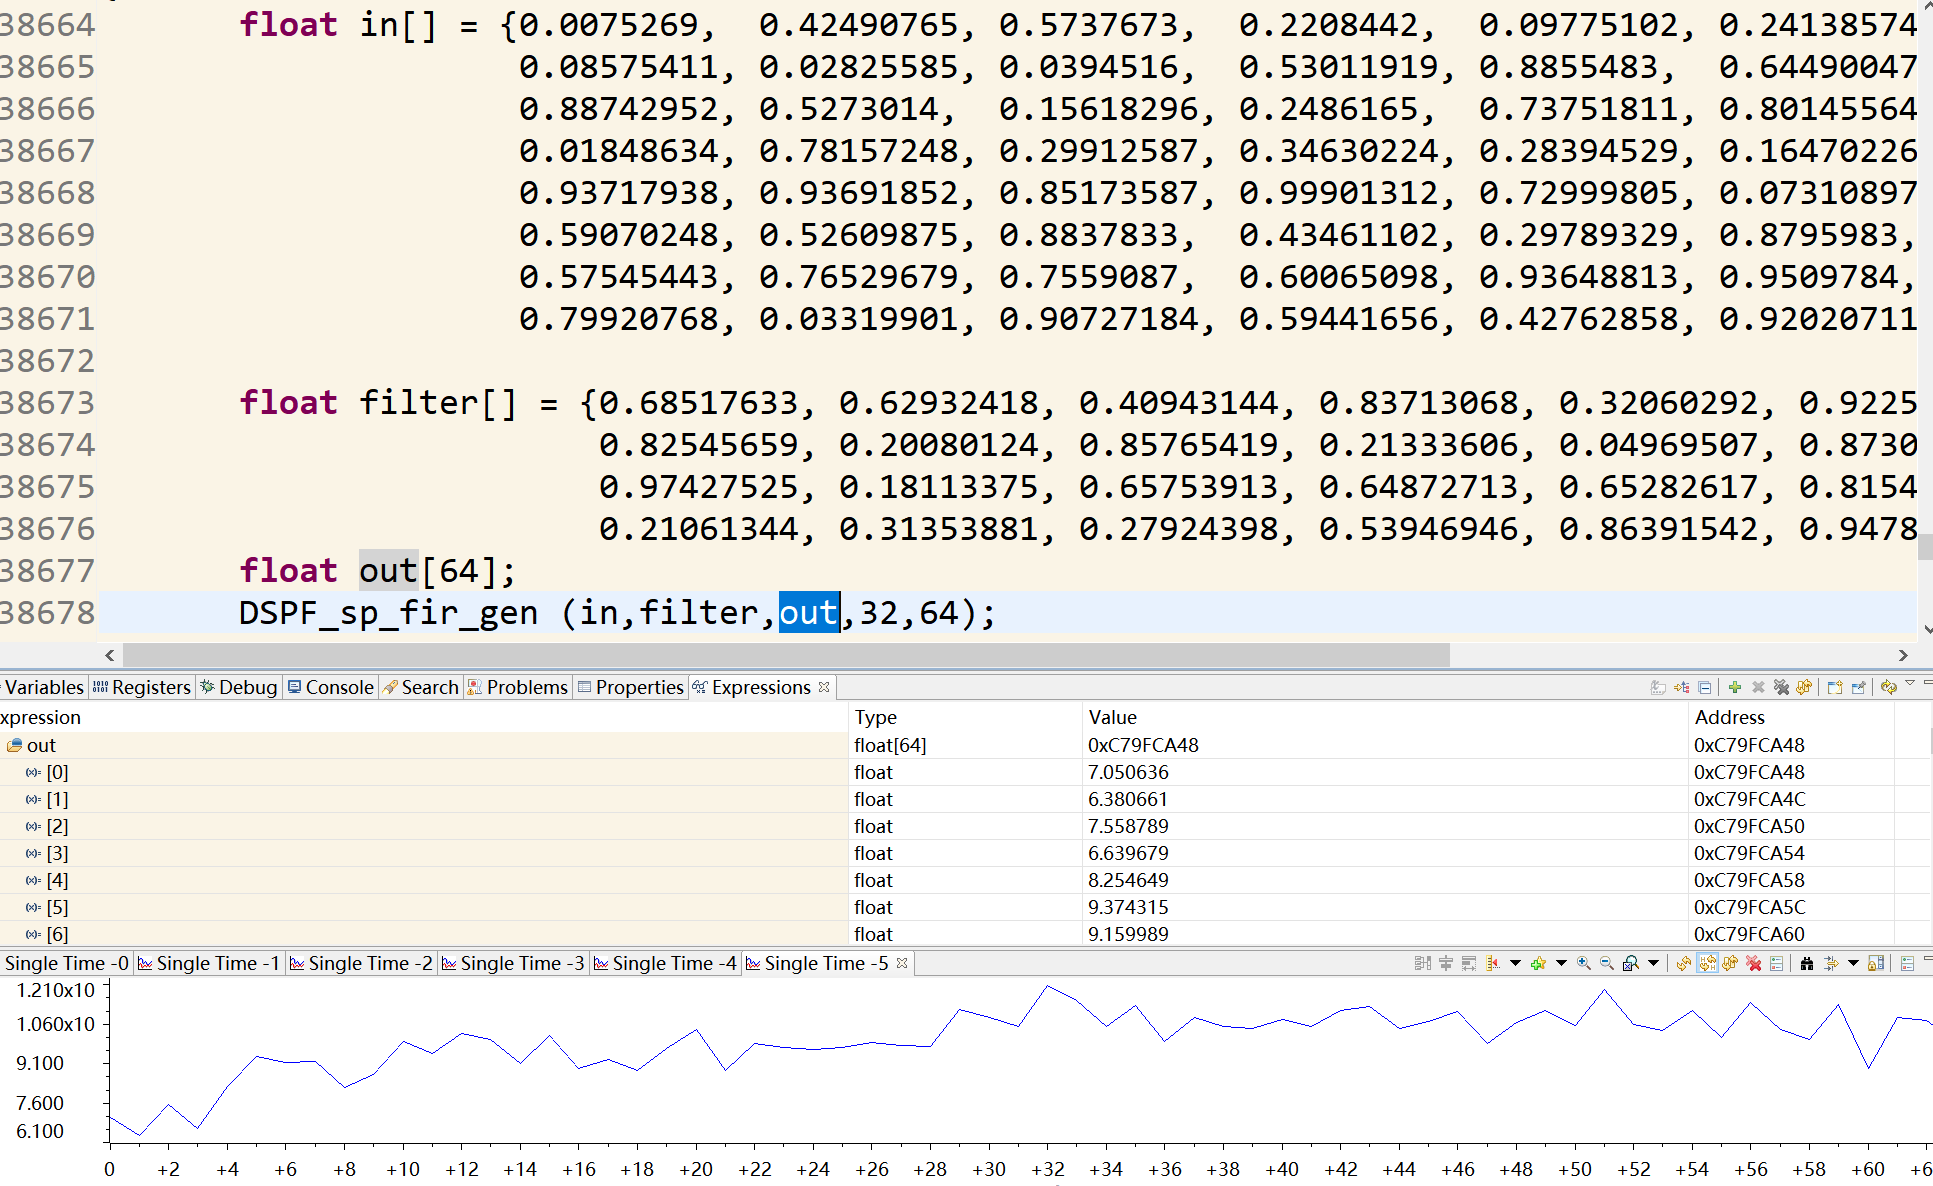The height and width of the screenshot is (1186, 1933).
Task: Toggle scroll lock icon in graph toolbar
Action: point(1876,963)
